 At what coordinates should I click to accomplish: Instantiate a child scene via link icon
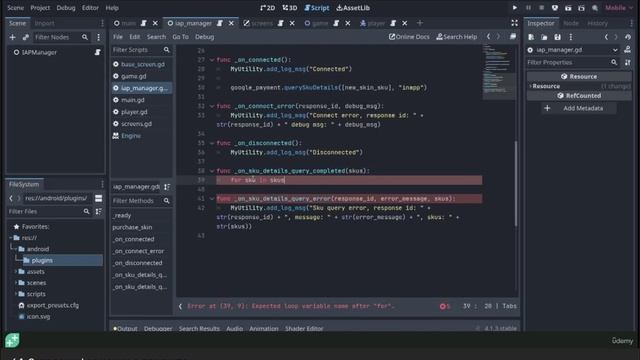click(26, 37)
